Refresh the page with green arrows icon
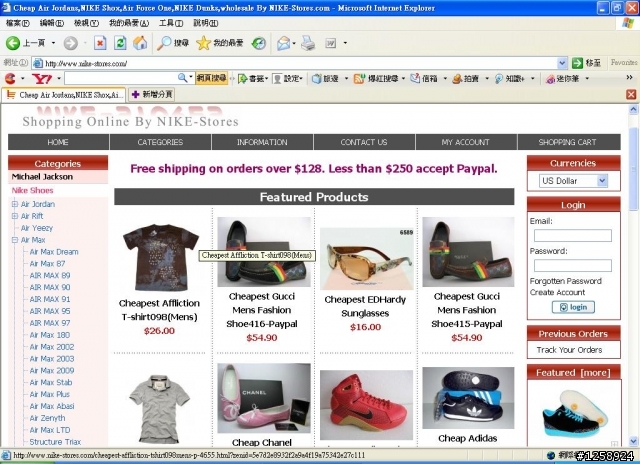This screenshot has height=464, width=640. click(x=120, y=43)
